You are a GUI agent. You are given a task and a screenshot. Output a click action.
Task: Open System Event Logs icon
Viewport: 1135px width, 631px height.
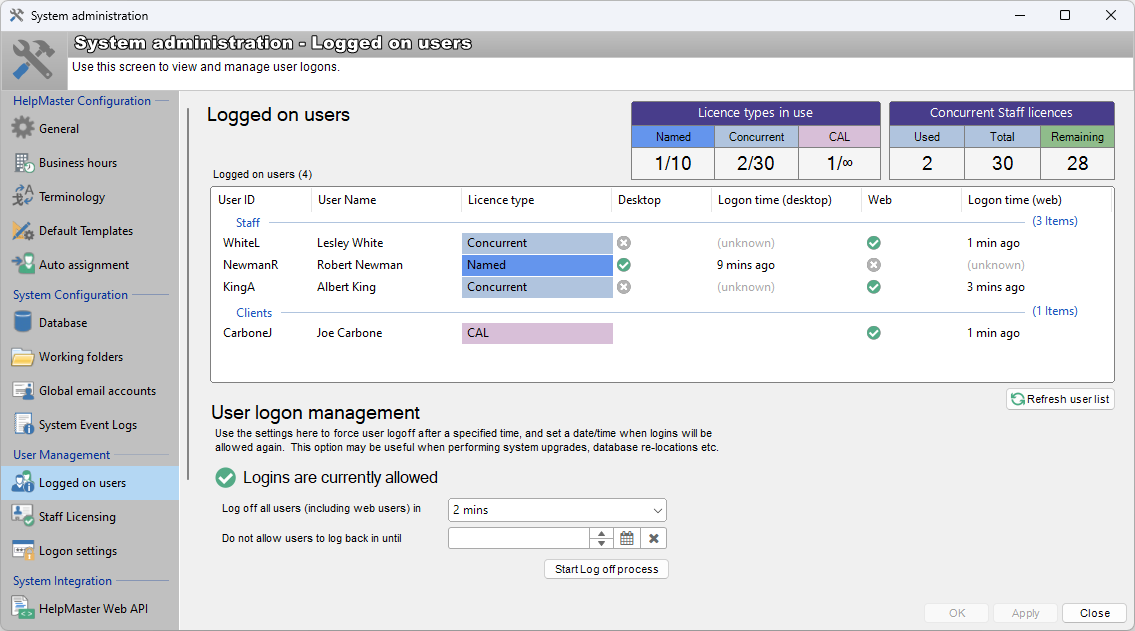click(x=23, y=424)
